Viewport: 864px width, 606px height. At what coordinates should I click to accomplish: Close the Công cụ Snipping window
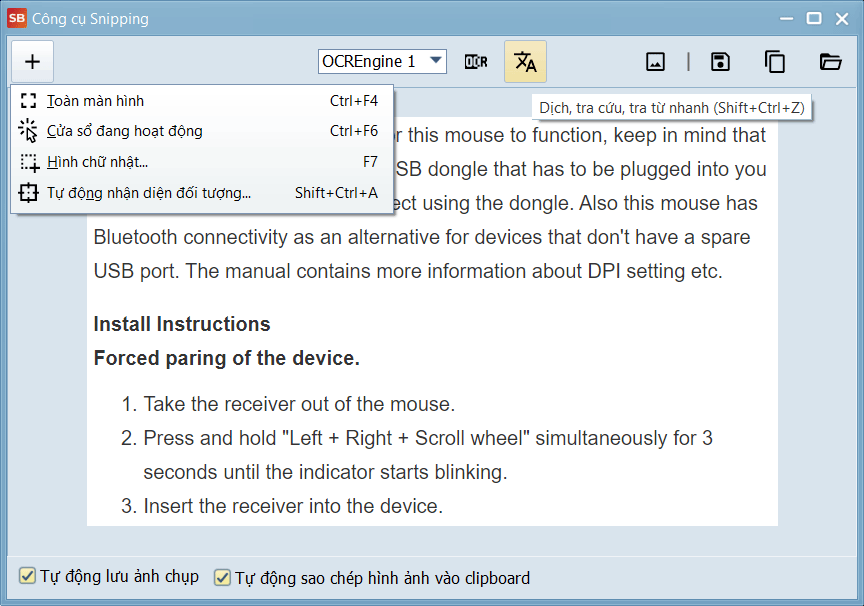pos(842,18)
